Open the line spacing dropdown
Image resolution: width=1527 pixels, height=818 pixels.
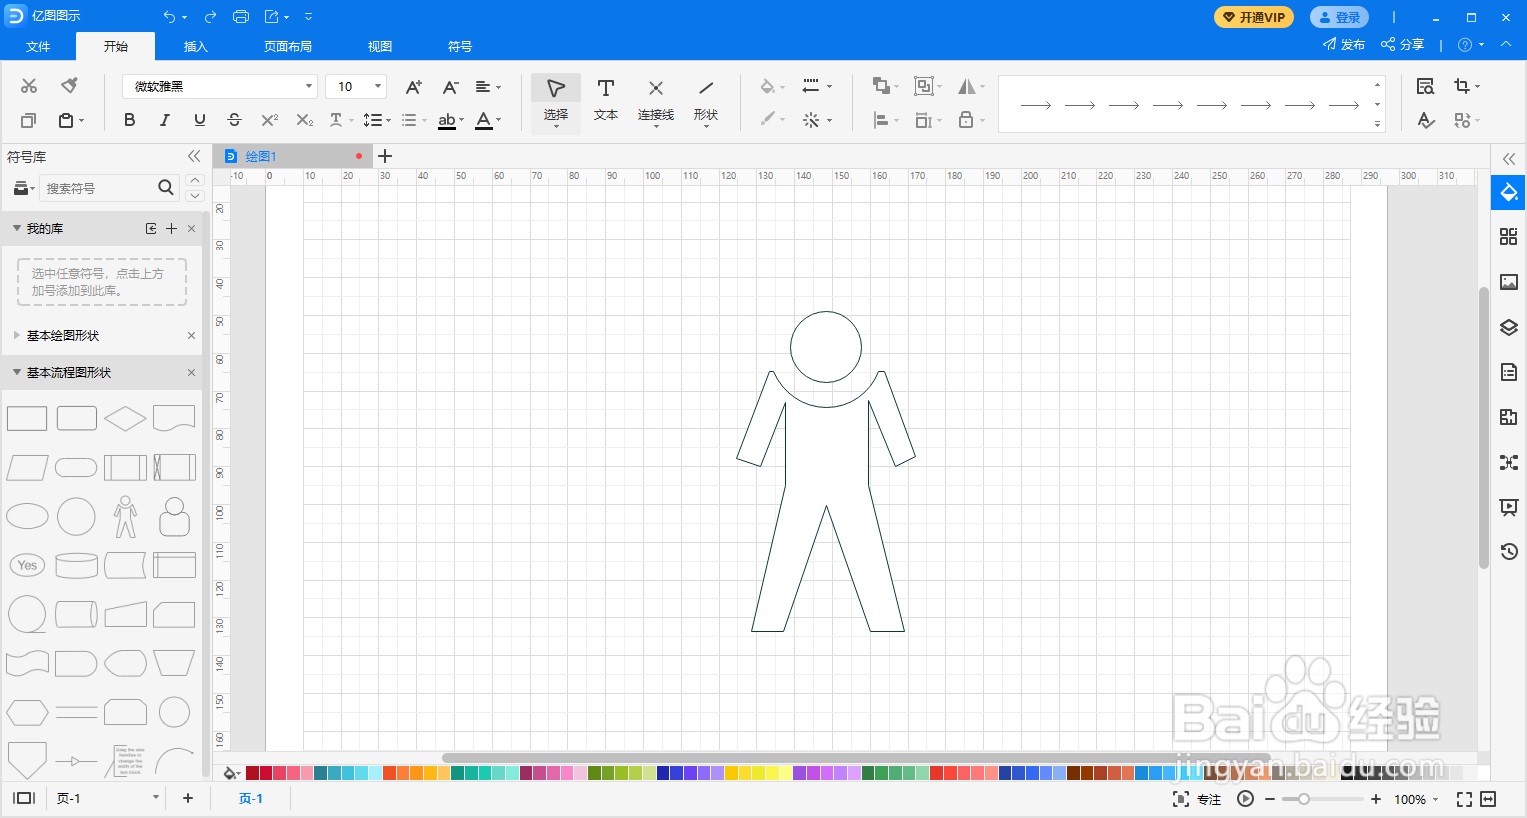[x=376, y=120]
